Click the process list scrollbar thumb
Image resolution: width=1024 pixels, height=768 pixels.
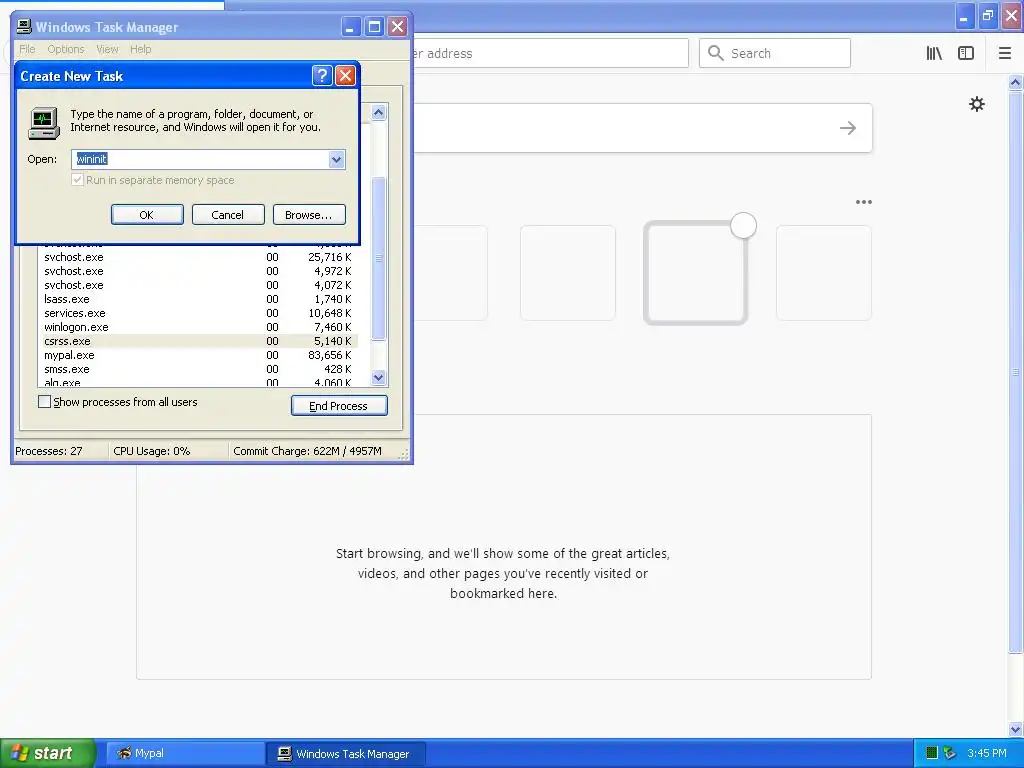pos(379,259)
